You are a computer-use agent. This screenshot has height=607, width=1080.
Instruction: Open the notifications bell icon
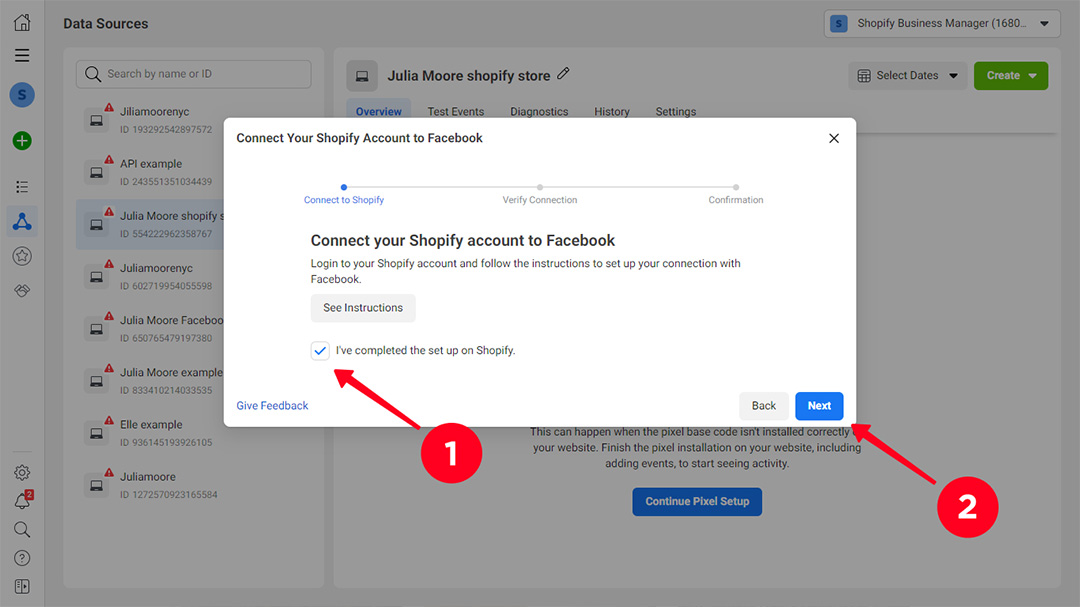click(22, 501)
